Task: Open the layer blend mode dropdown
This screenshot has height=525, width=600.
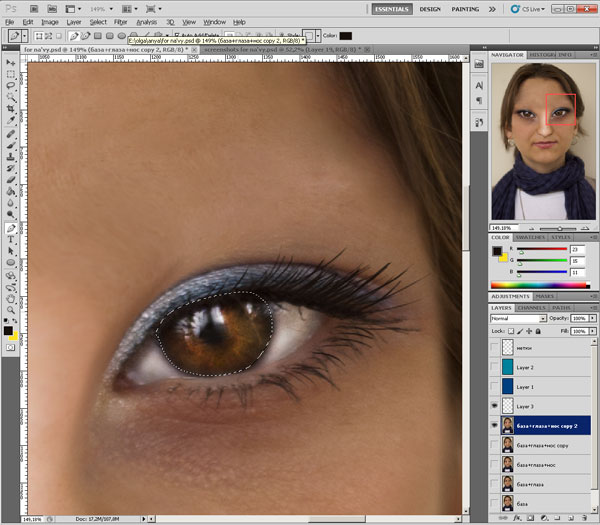Action: click(x=514, y=318)
